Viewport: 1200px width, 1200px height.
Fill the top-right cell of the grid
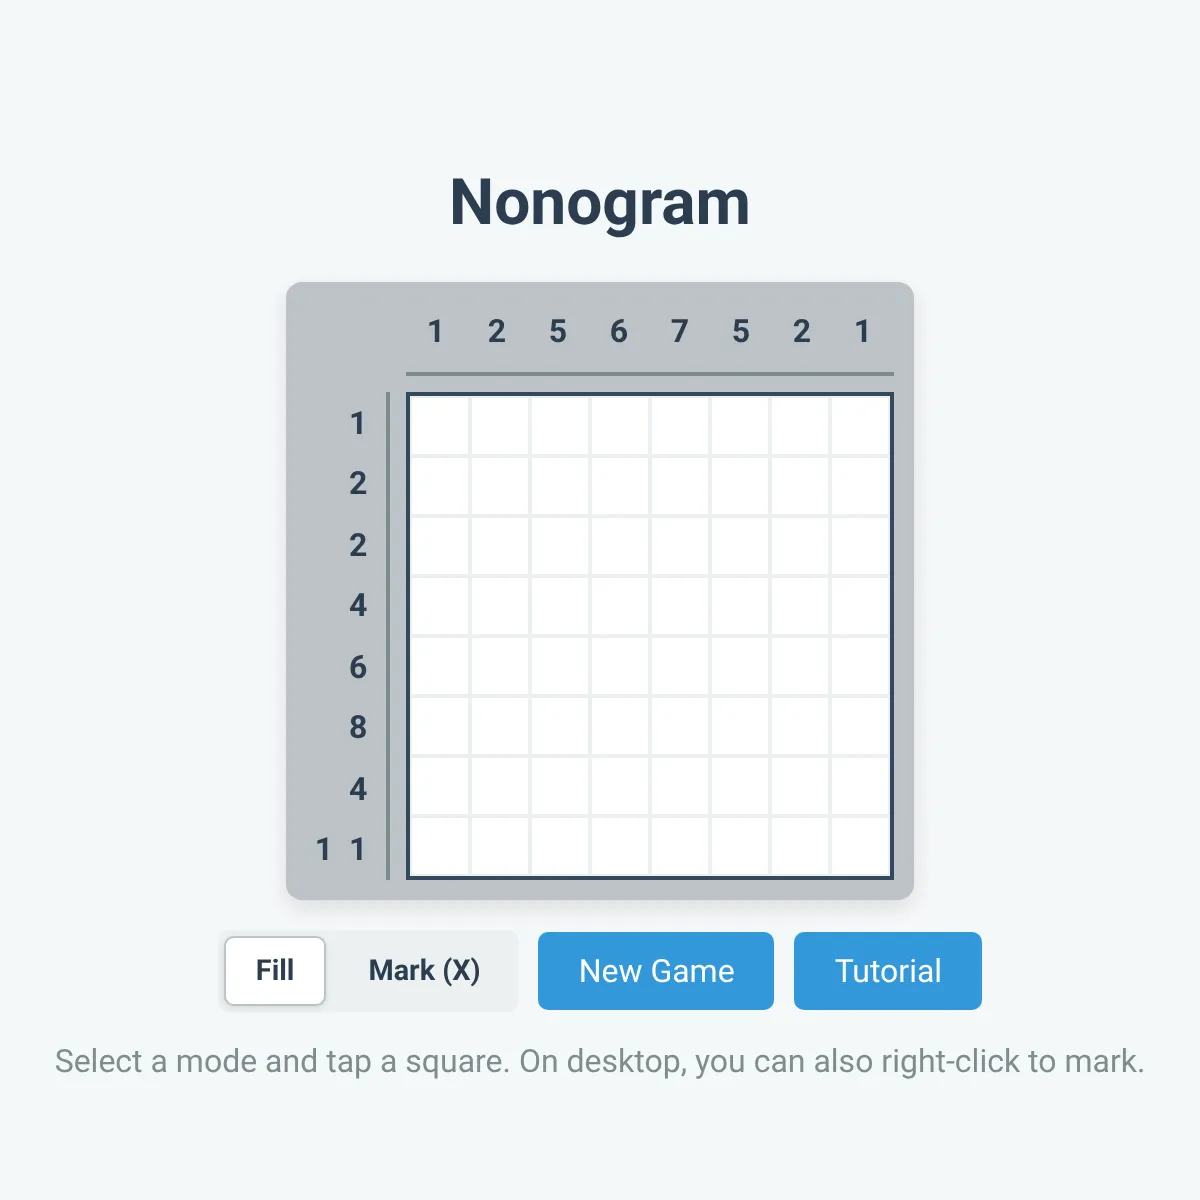(x=862, y=424)
